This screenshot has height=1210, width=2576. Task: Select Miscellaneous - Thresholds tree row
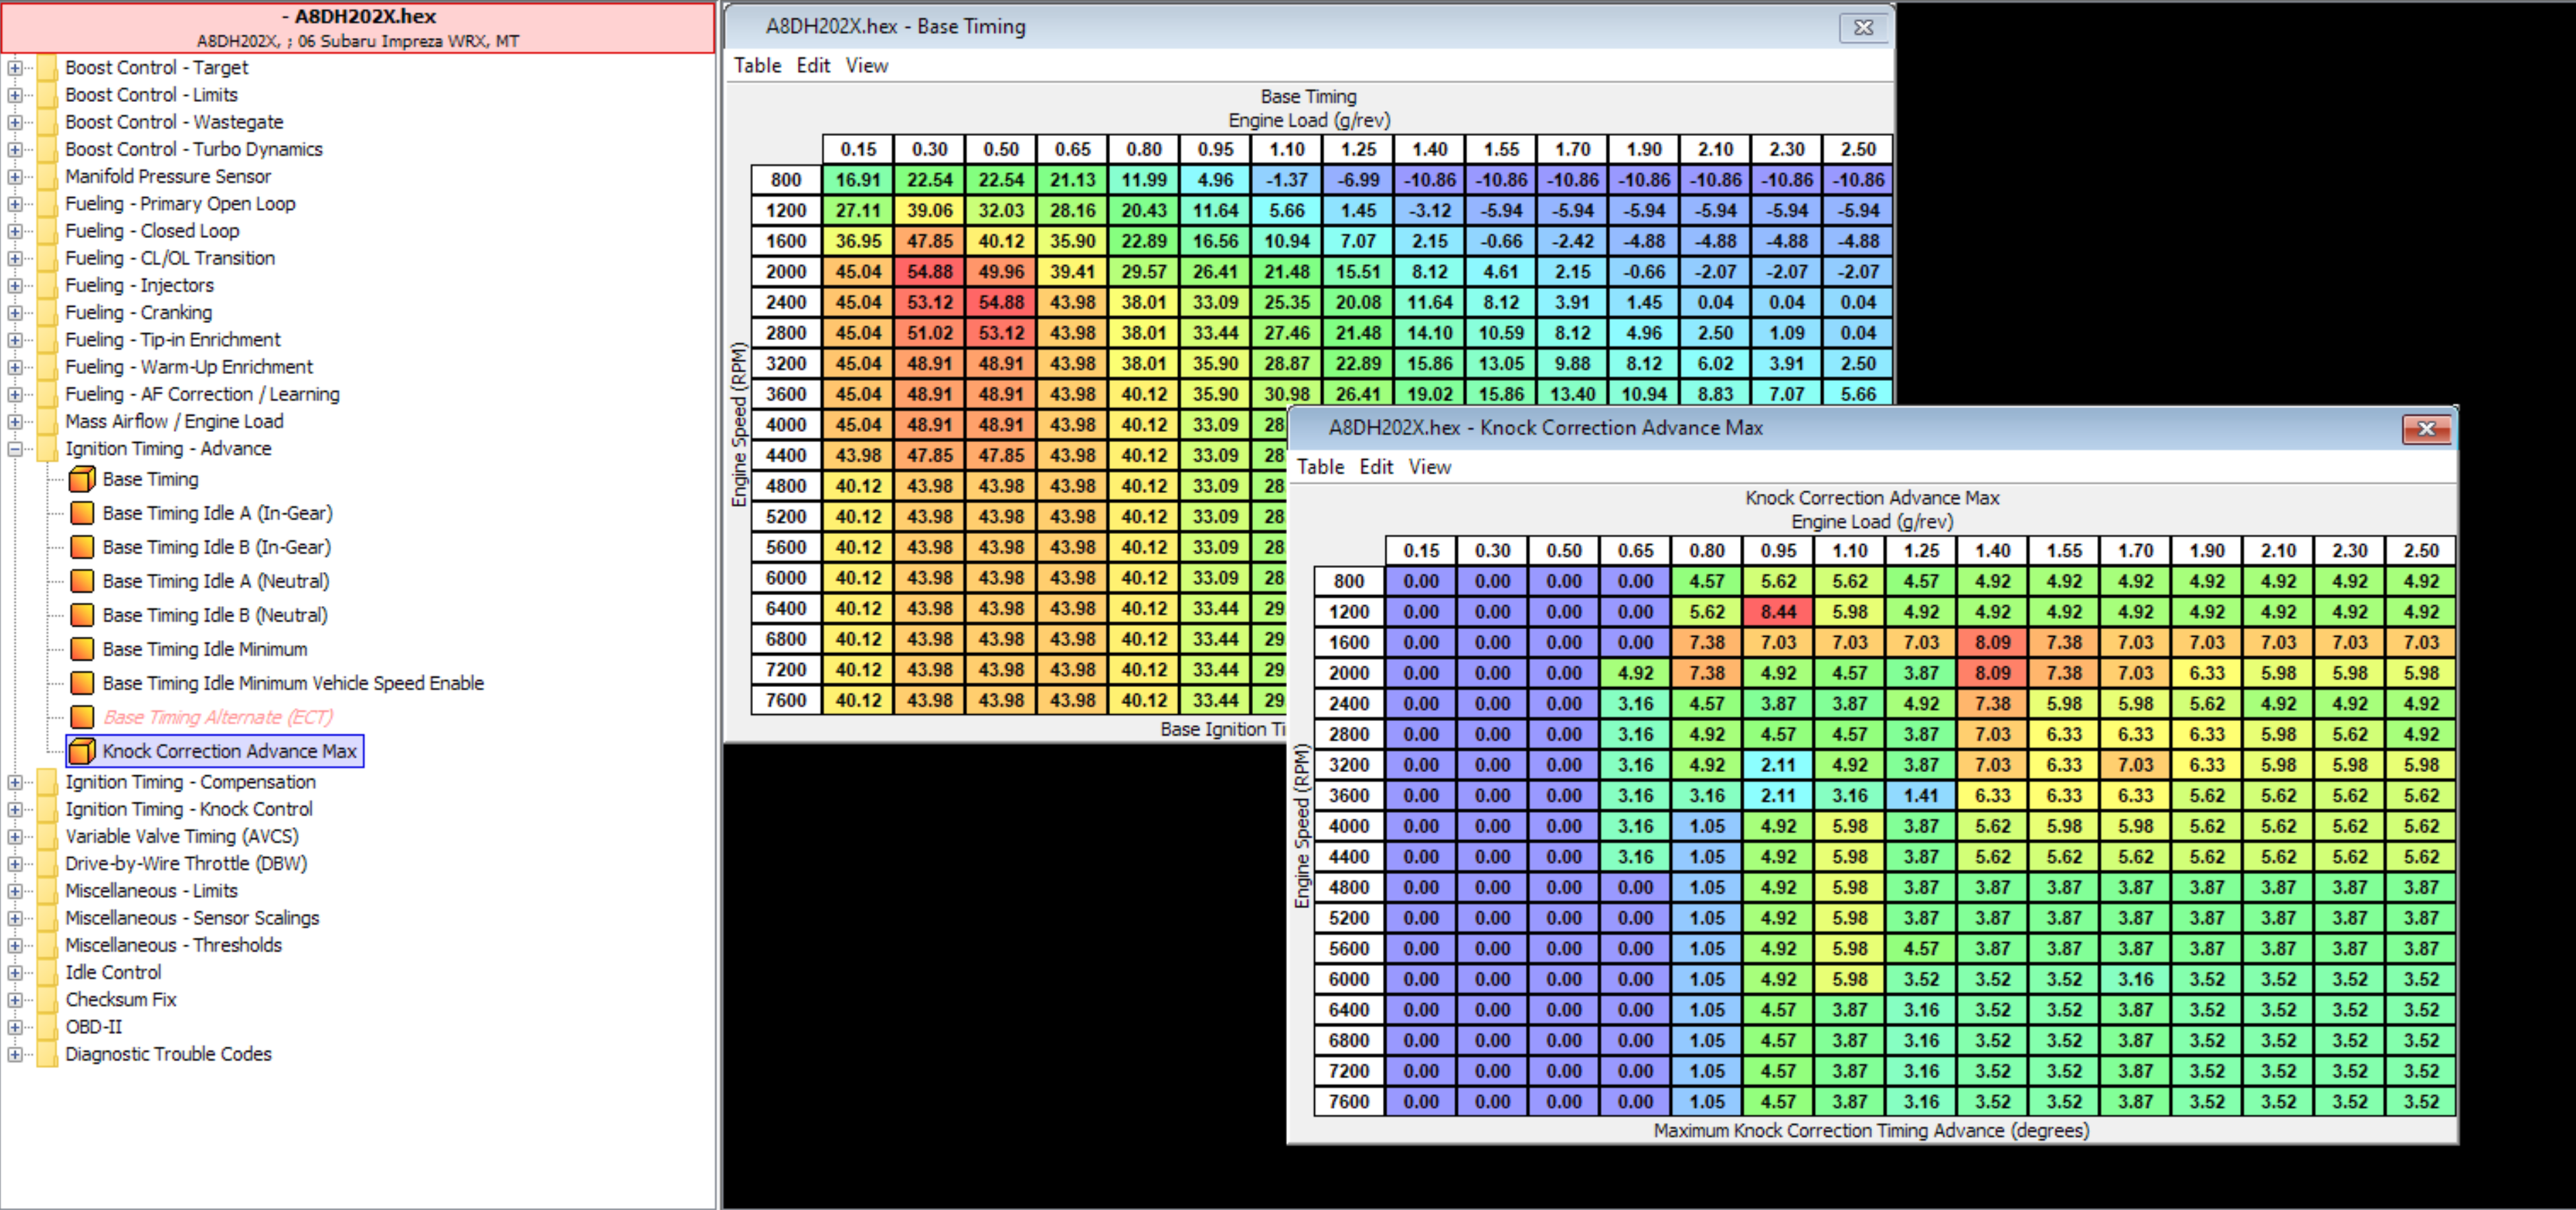[x=173, y=945]
